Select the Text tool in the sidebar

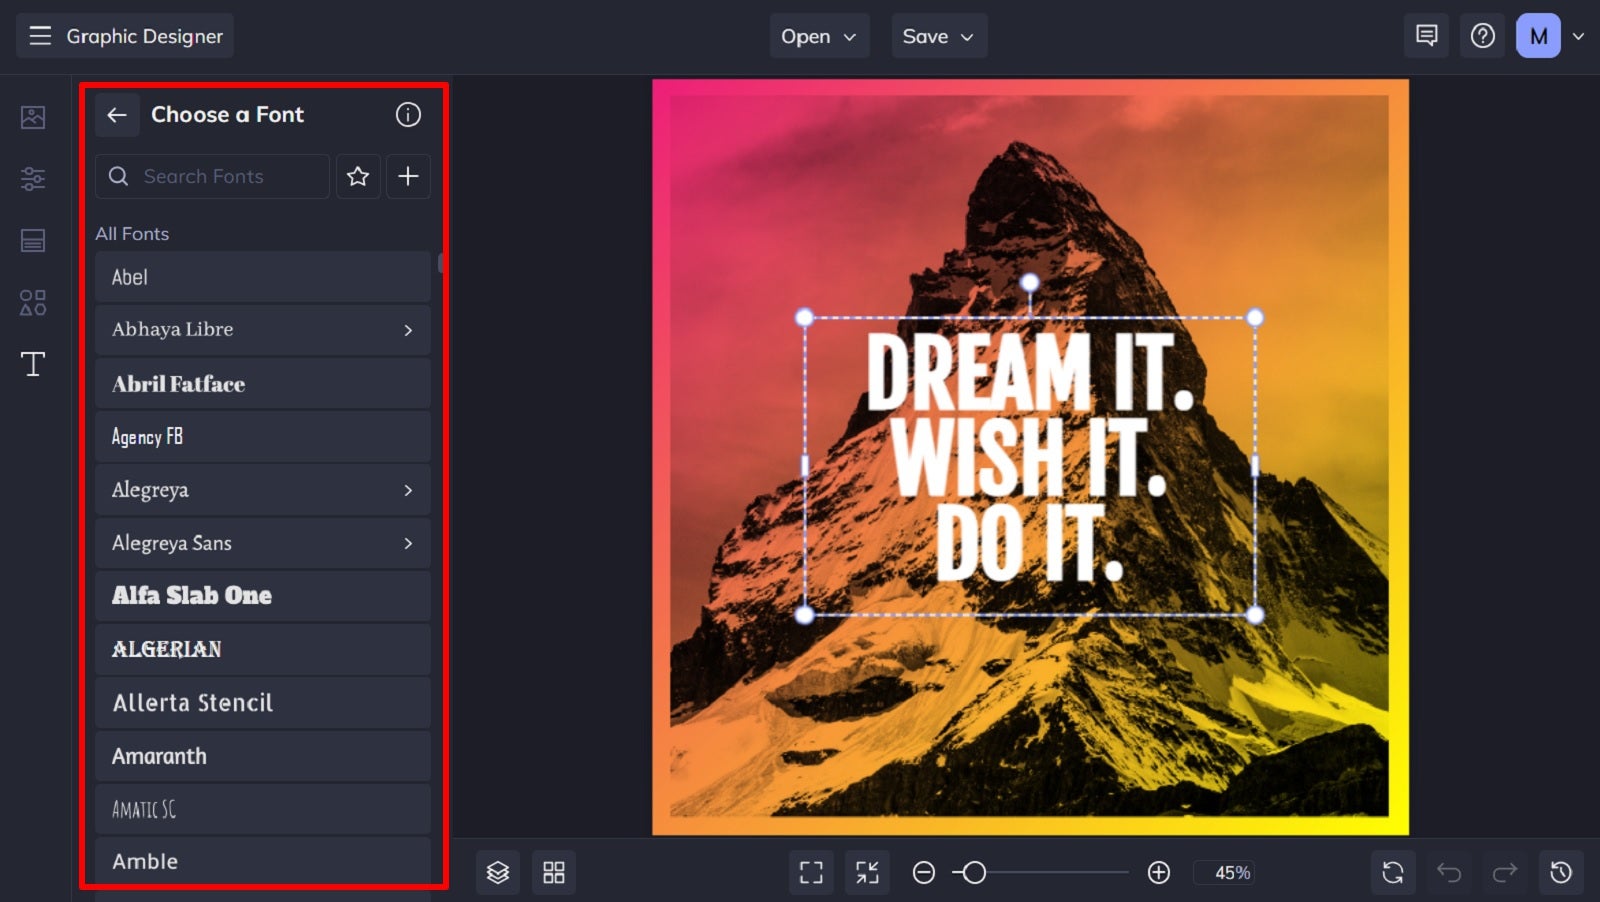(x=33, y=364)
